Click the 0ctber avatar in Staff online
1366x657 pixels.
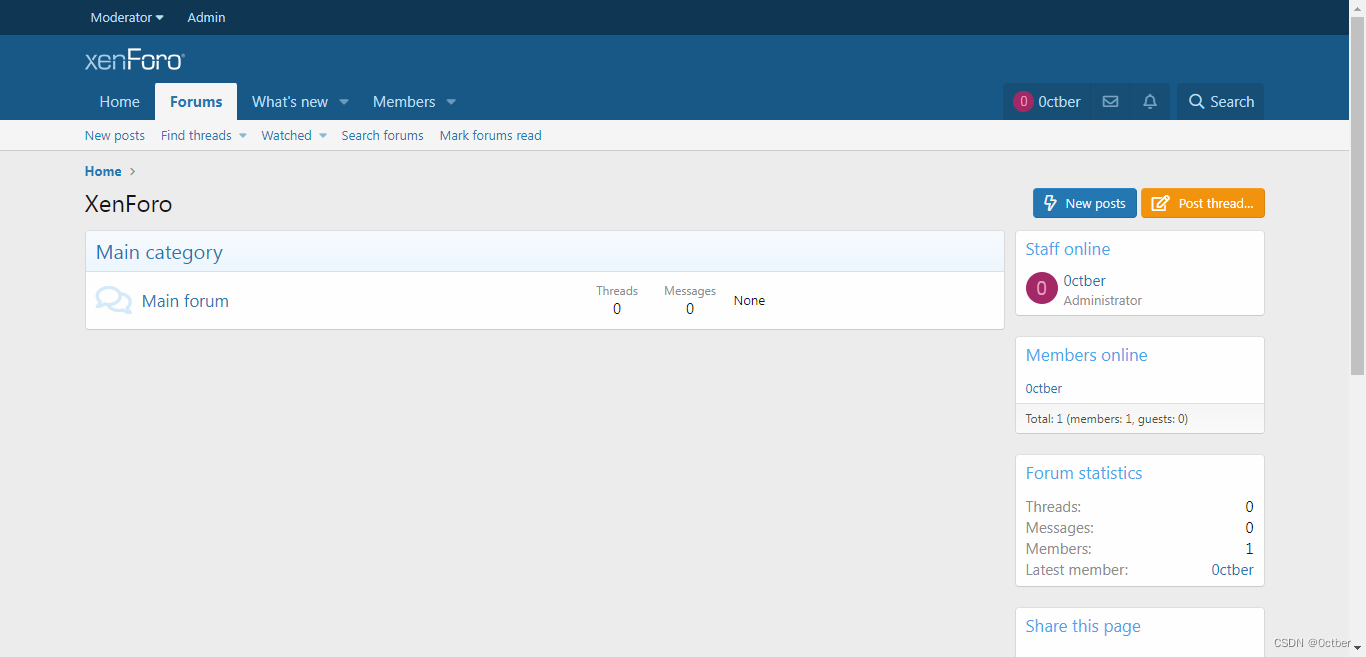[1041, 289]
